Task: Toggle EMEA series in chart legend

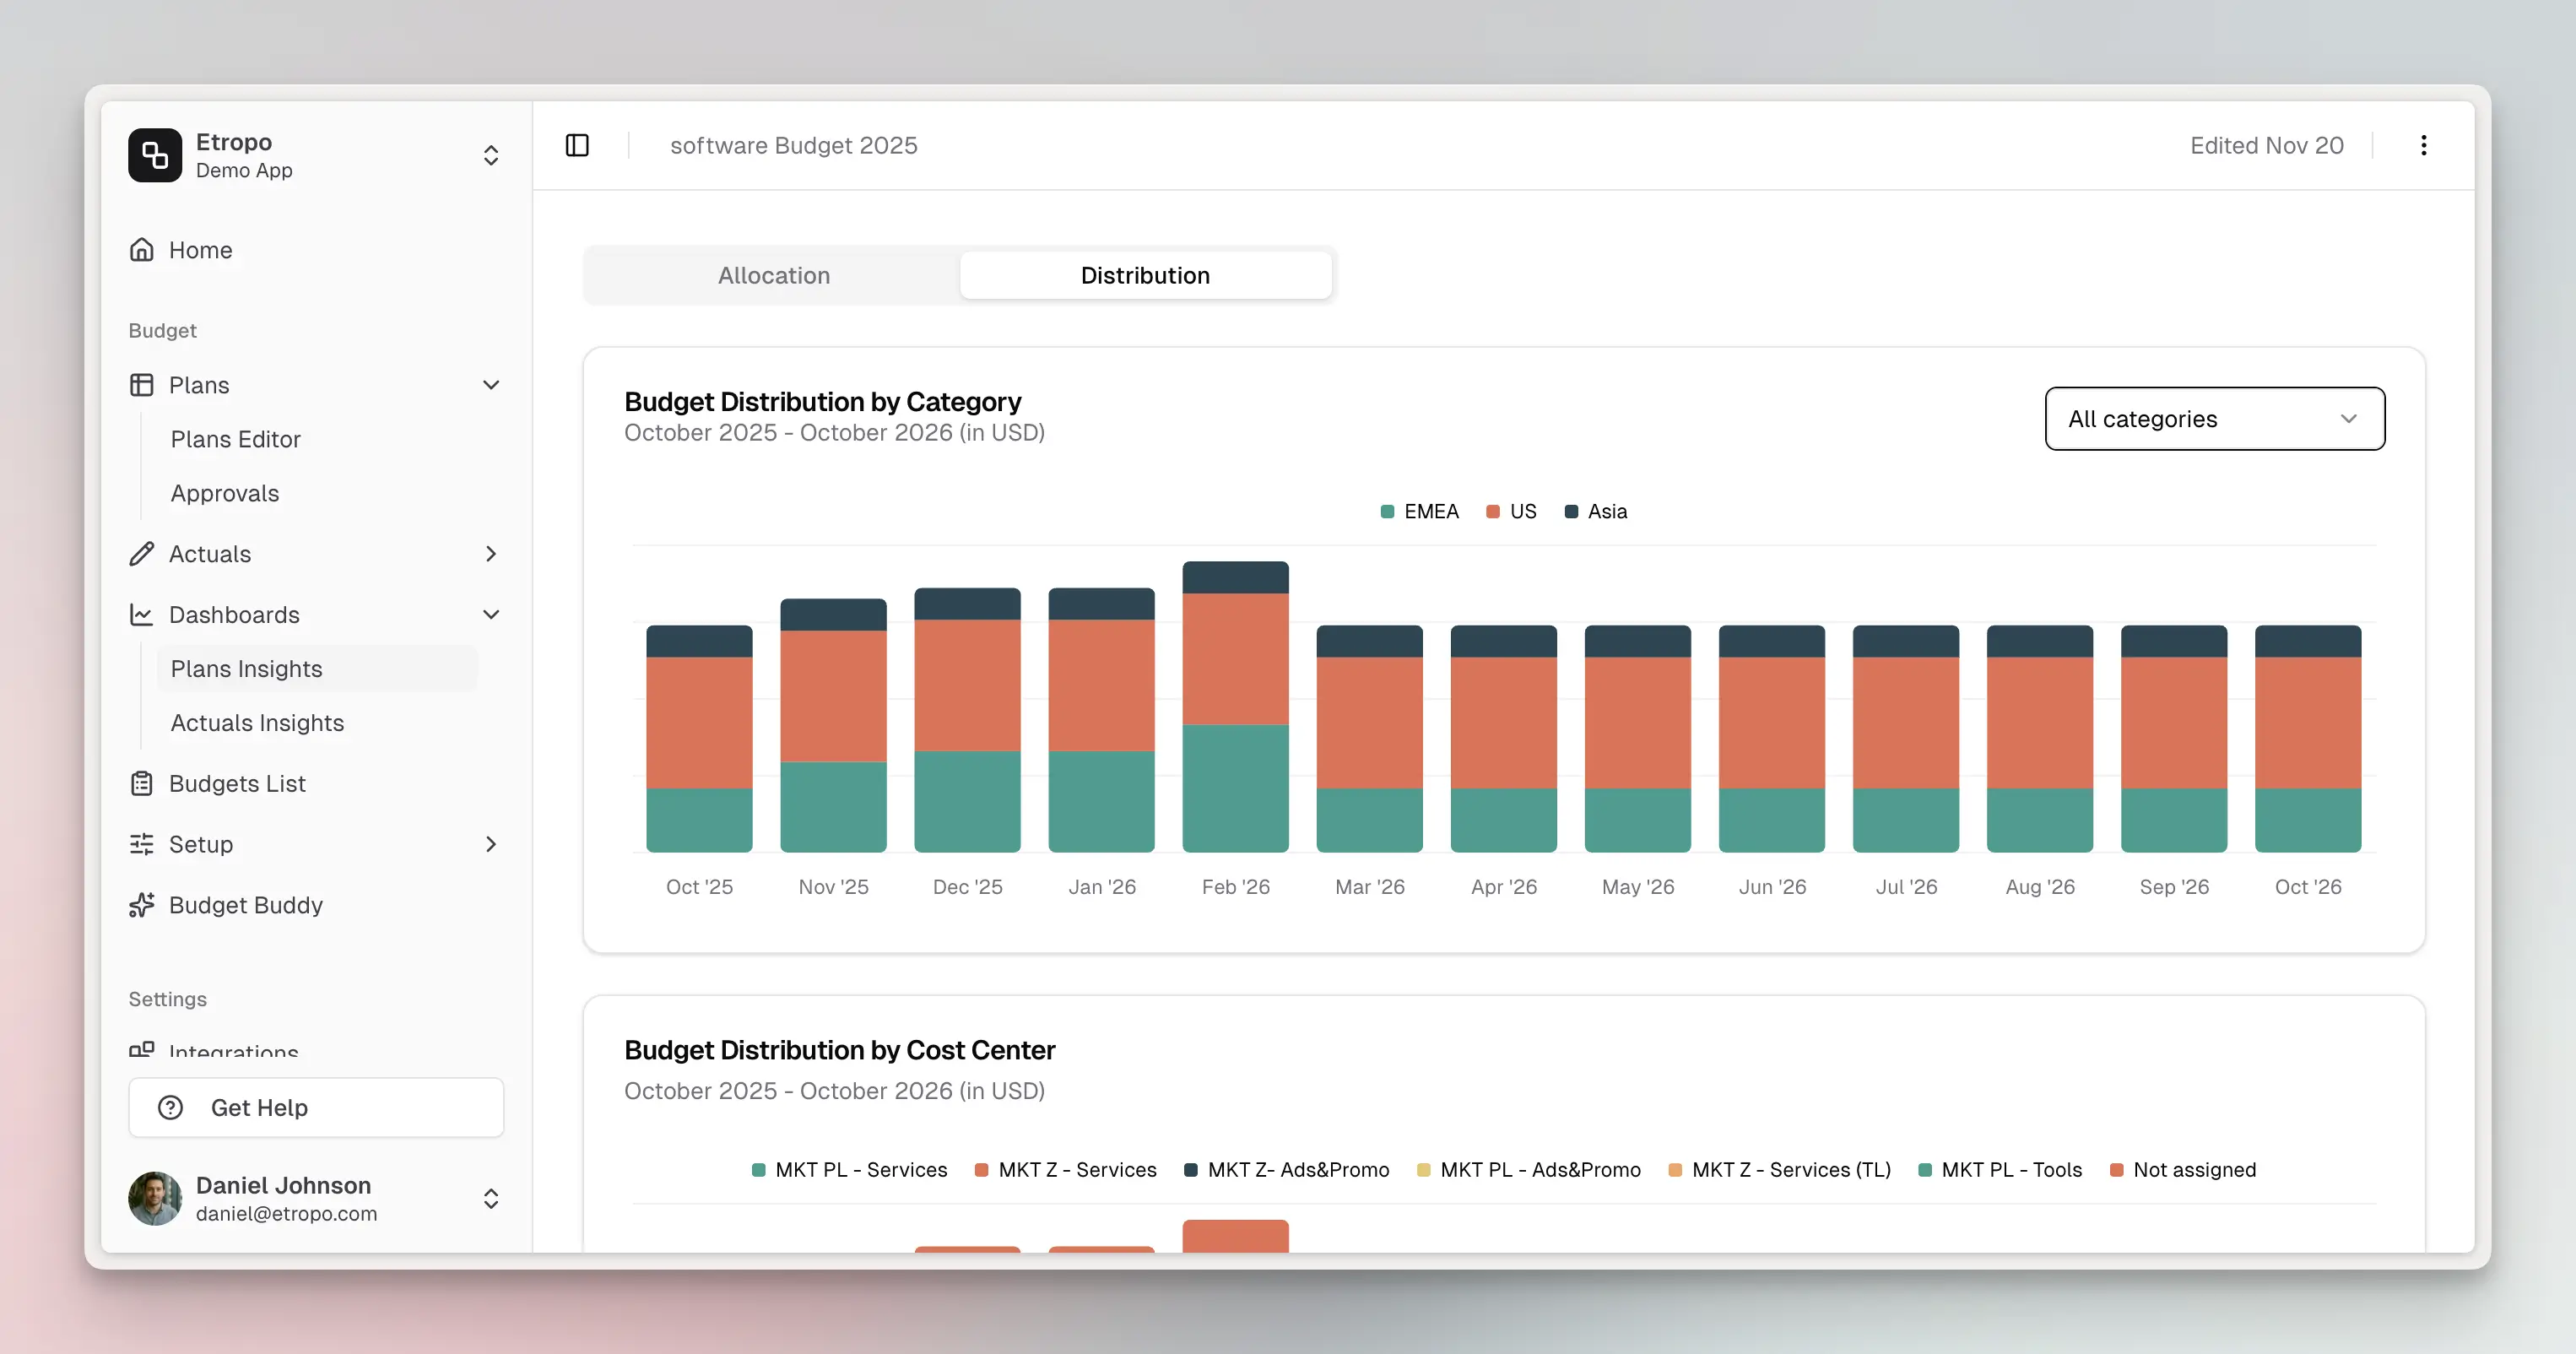Action: click(1419, 511)
